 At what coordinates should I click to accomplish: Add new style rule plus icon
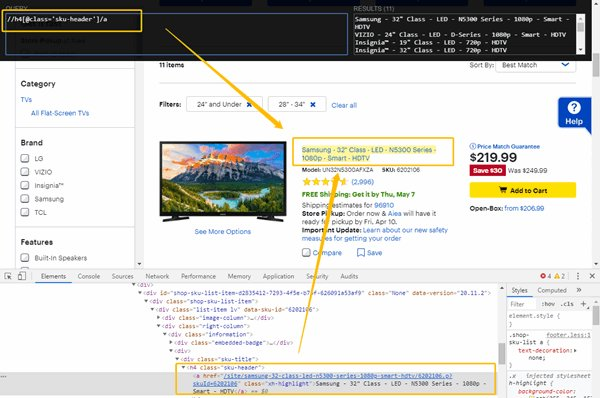[584, 304]
